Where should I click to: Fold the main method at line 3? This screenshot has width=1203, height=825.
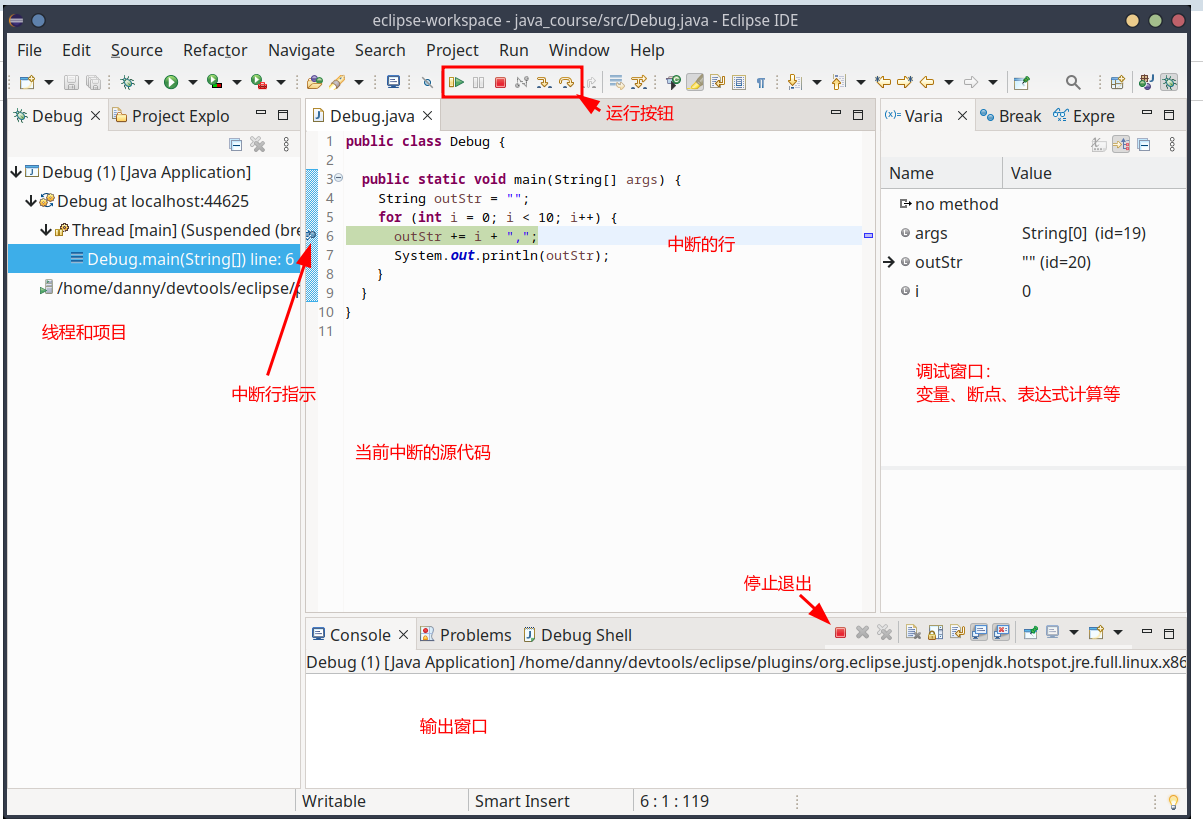click(x=338, y=178)
